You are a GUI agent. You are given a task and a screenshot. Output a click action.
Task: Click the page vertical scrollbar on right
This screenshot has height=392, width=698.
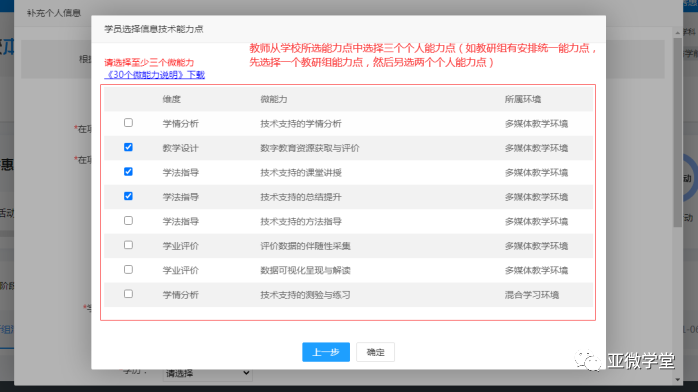pyautogui.click(x=678, y=132)
